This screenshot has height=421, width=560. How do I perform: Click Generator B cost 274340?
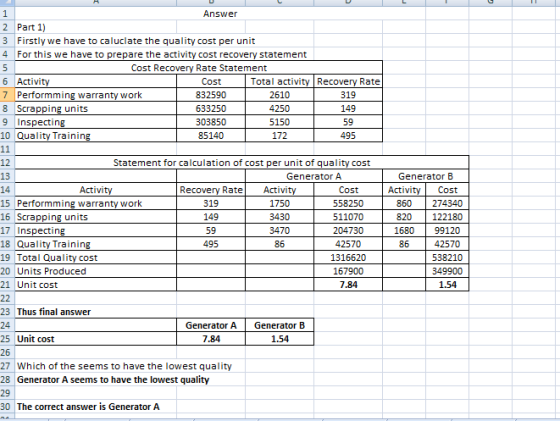(447, 204)
